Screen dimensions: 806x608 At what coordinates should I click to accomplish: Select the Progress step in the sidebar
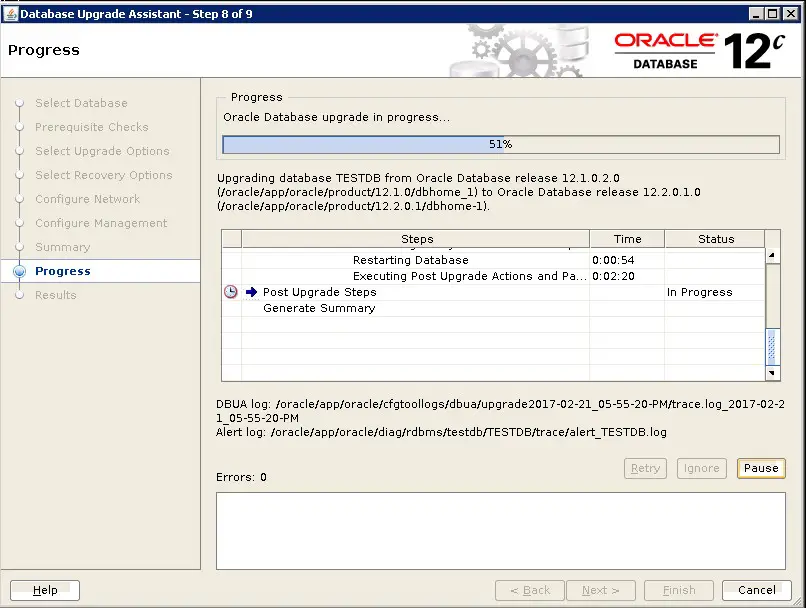coord(63,271)
